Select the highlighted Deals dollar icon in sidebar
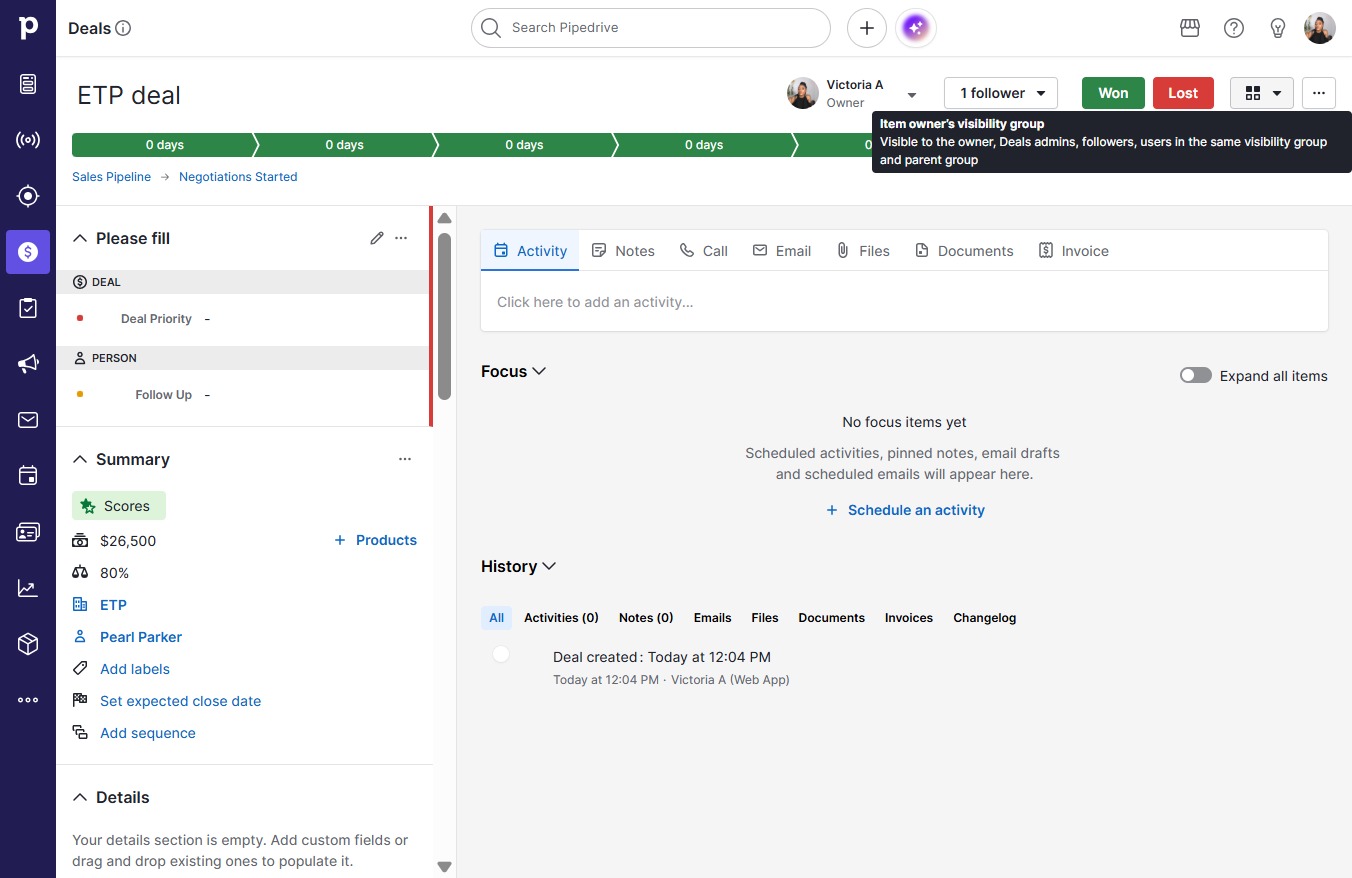 pos(28,252)
